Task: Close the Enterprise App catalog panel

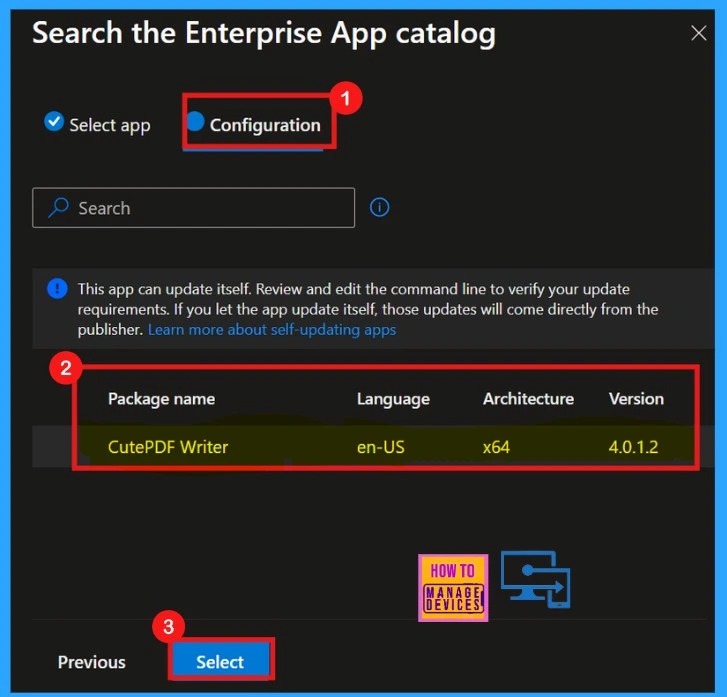Action: pos(698,33)
